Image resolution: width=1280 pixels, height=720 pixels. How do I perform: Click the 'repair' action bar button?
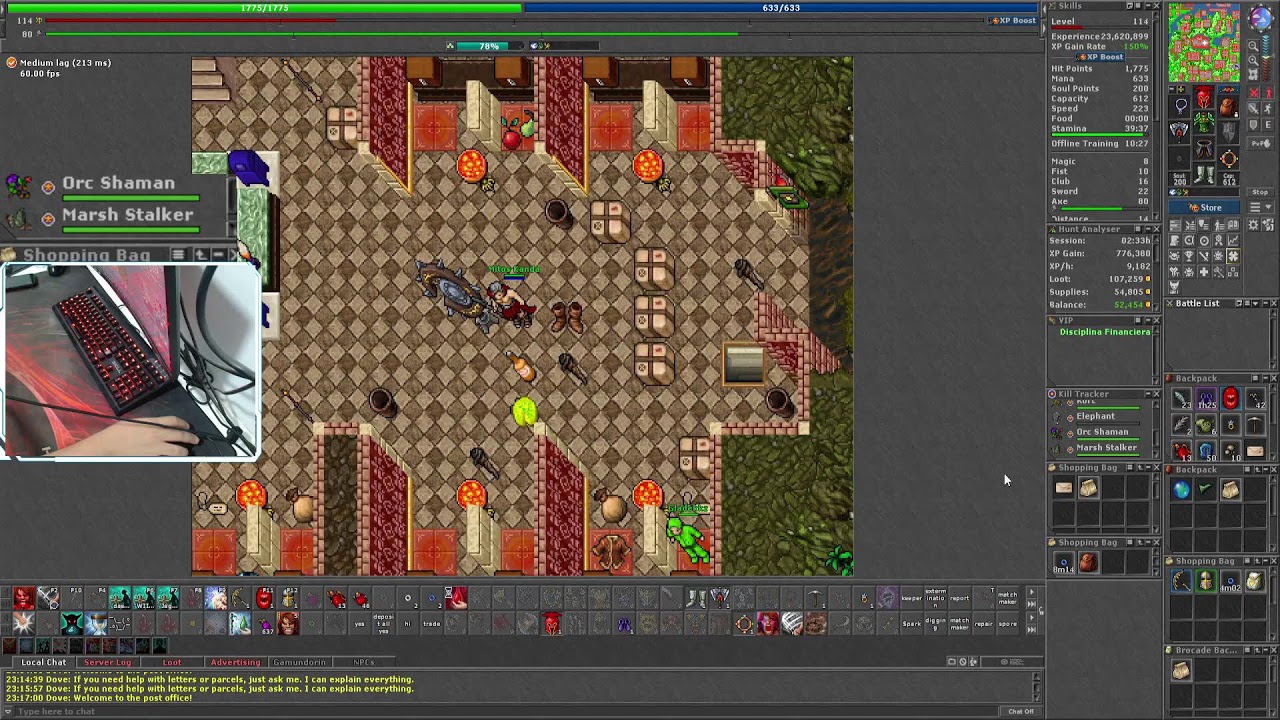984,624
